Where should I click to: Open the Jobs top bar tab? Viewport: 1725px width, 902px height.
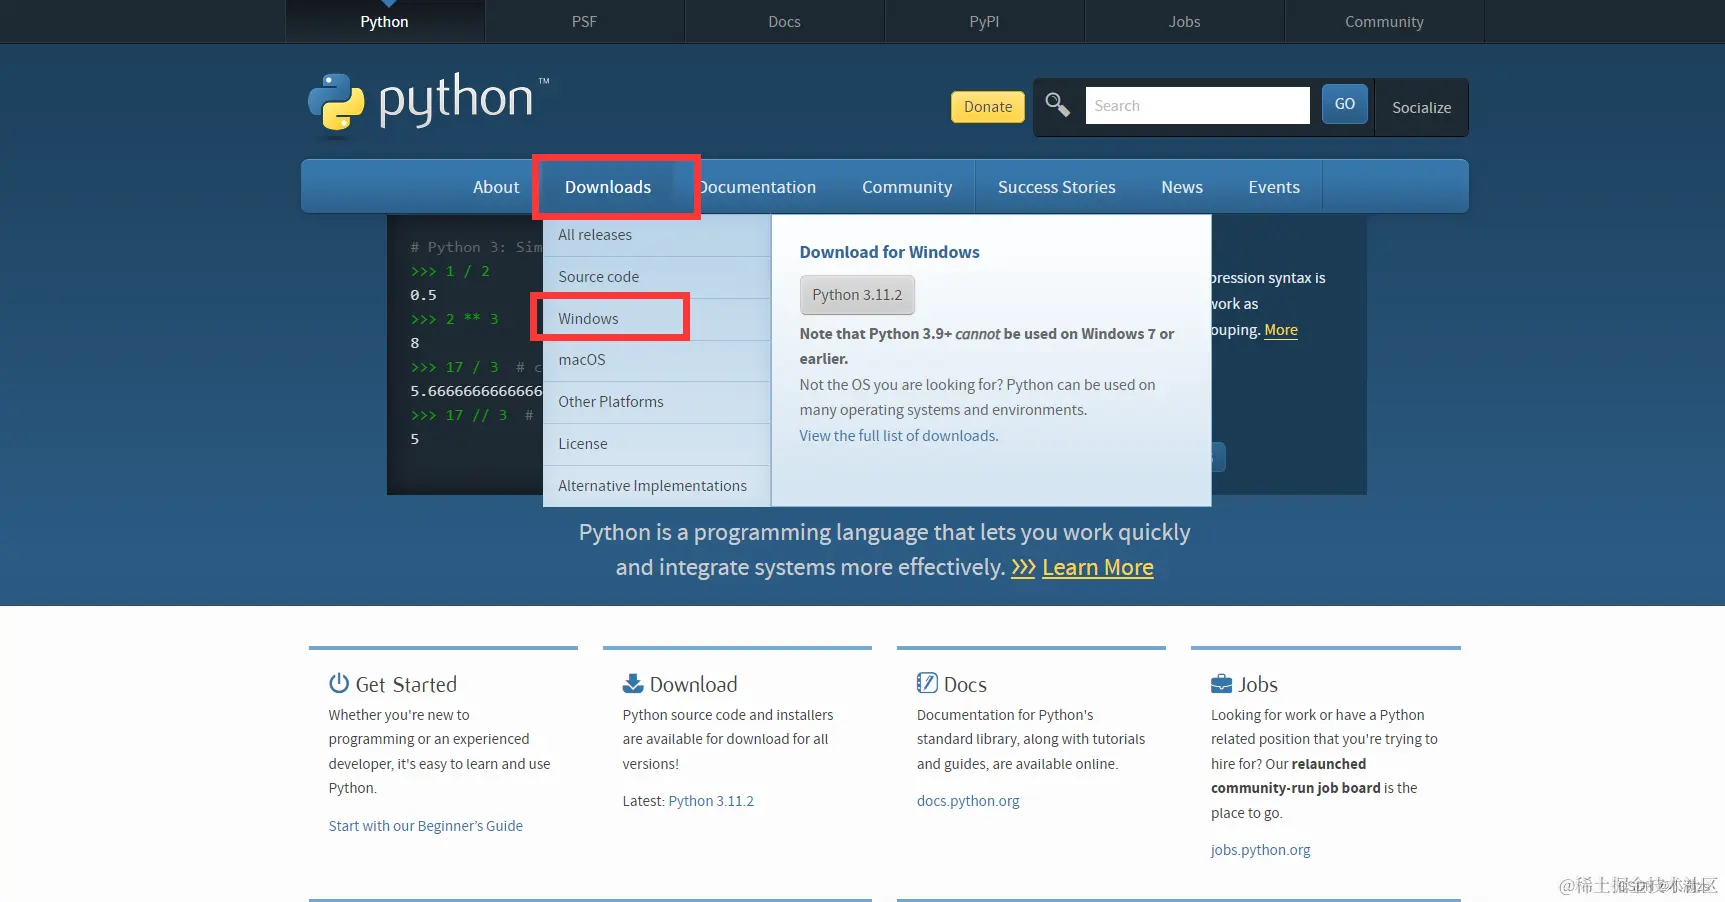pyautogui.click(x=1185, y=21)
